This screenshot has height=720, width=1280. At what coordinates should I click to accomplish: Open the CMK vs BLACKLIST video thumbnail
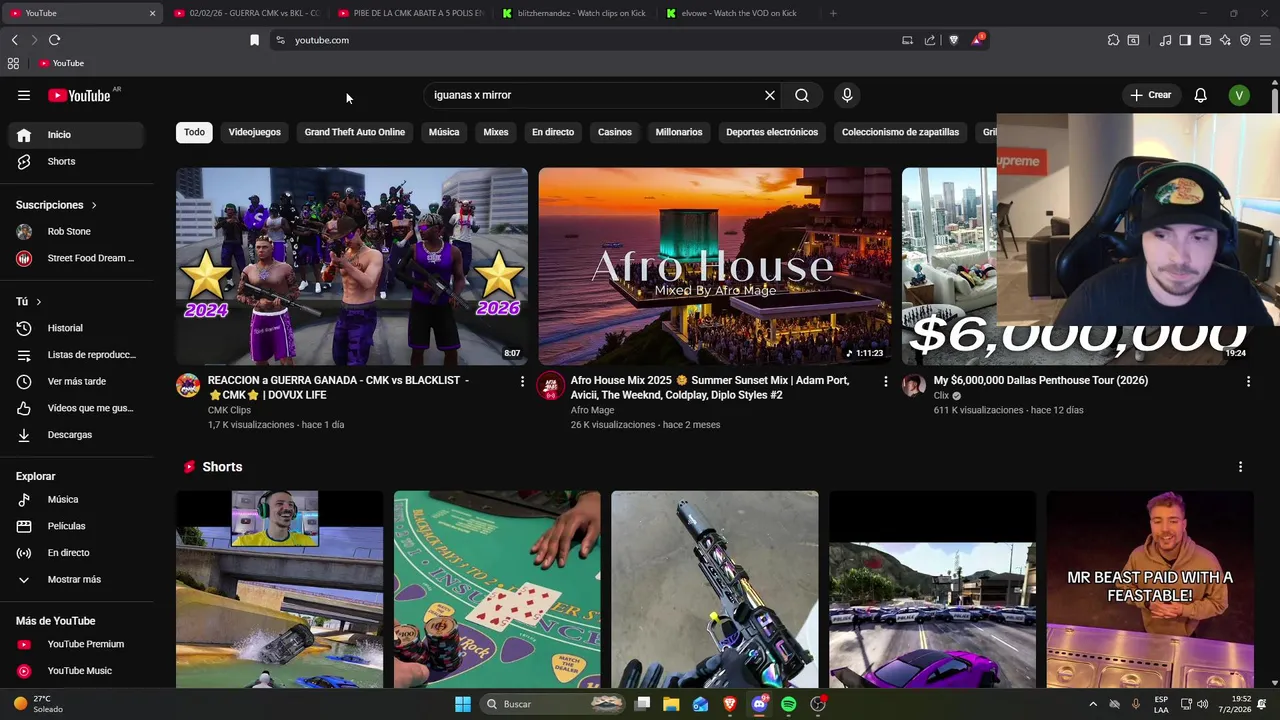coord(352,266)
